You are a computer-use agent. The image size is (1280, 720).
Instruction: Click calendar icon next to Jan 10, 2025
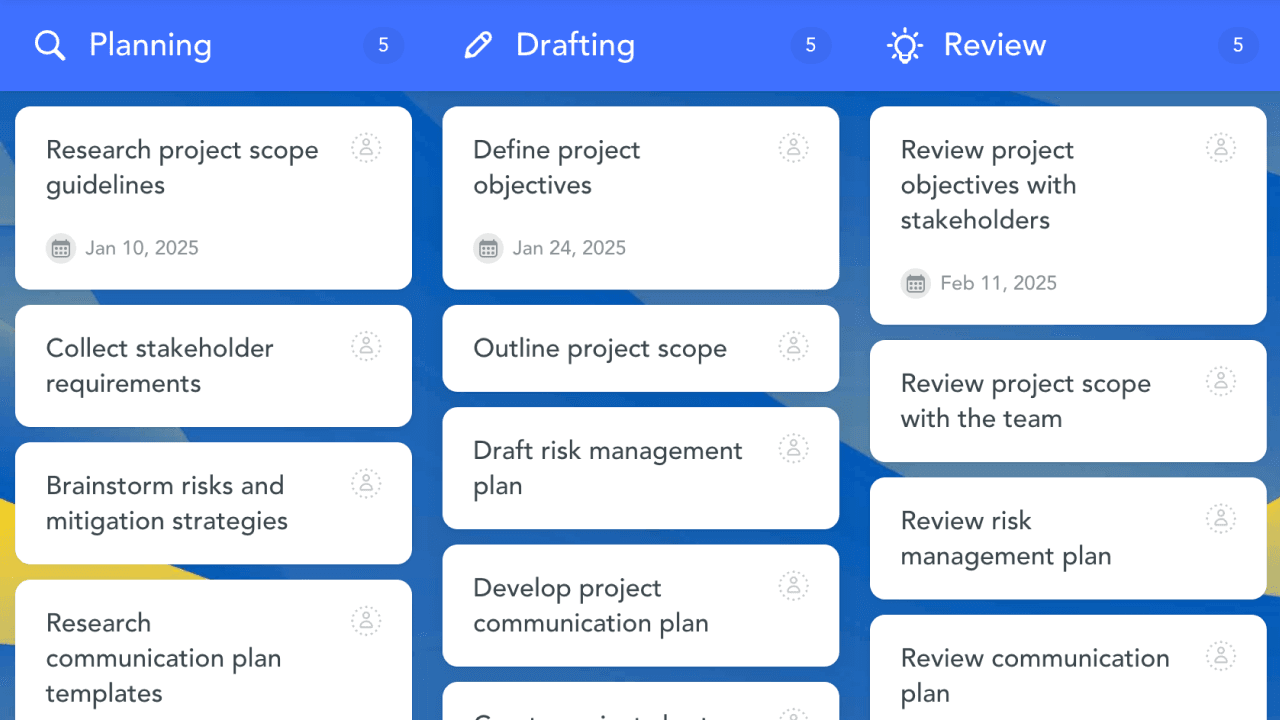point(61,248)
